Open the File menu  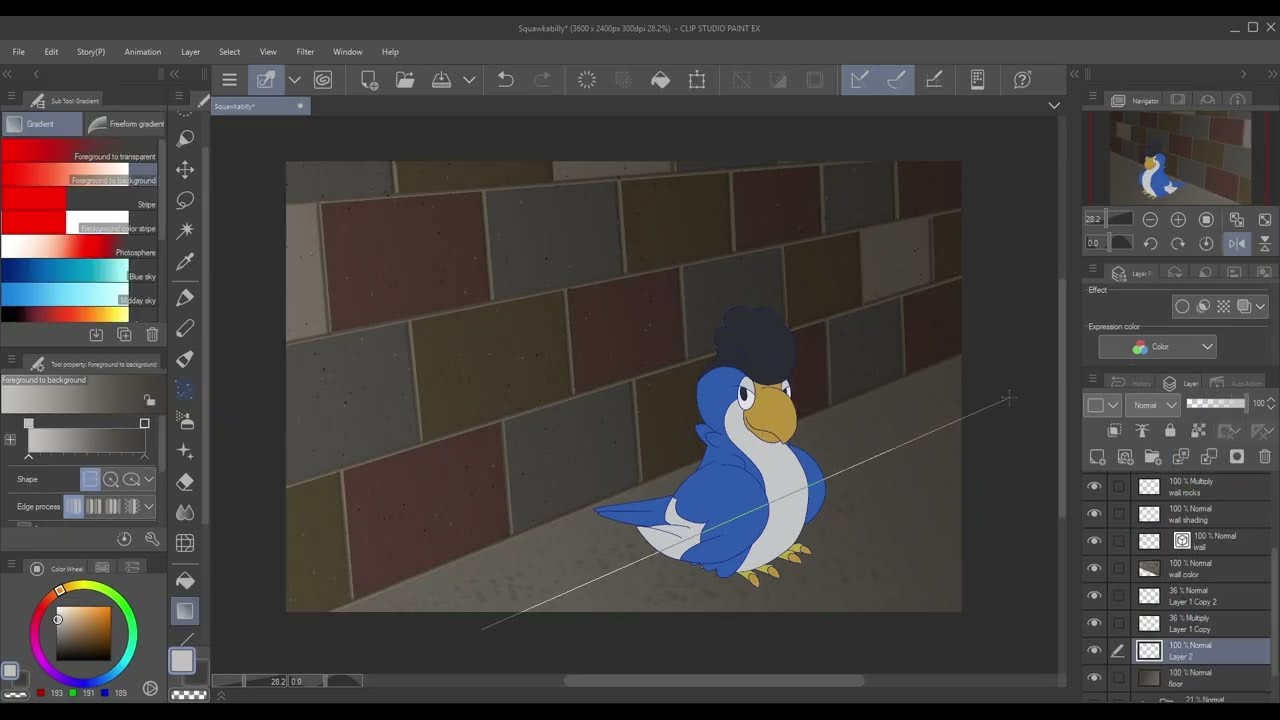click(19, 52)
